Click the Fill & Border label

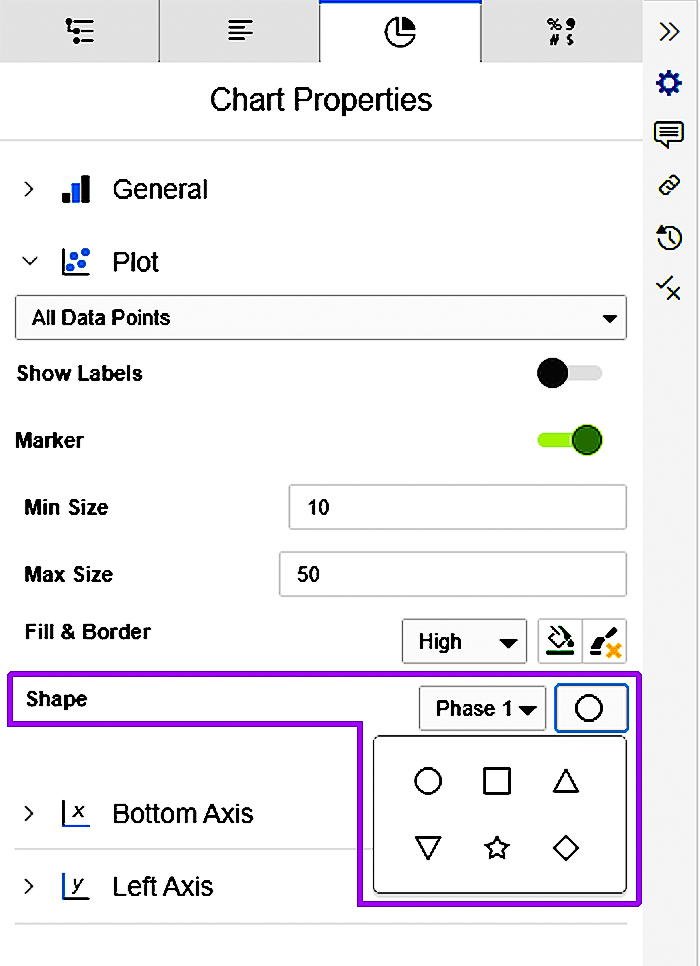click(88, 632)
